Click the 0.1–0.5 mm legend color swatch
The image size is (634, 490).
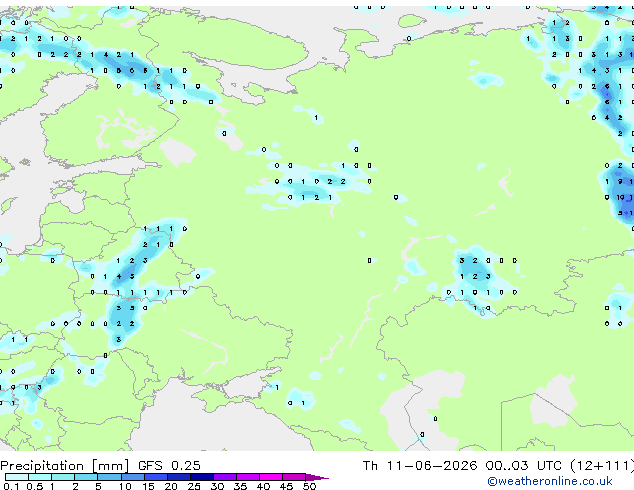(x=17, y=477)
